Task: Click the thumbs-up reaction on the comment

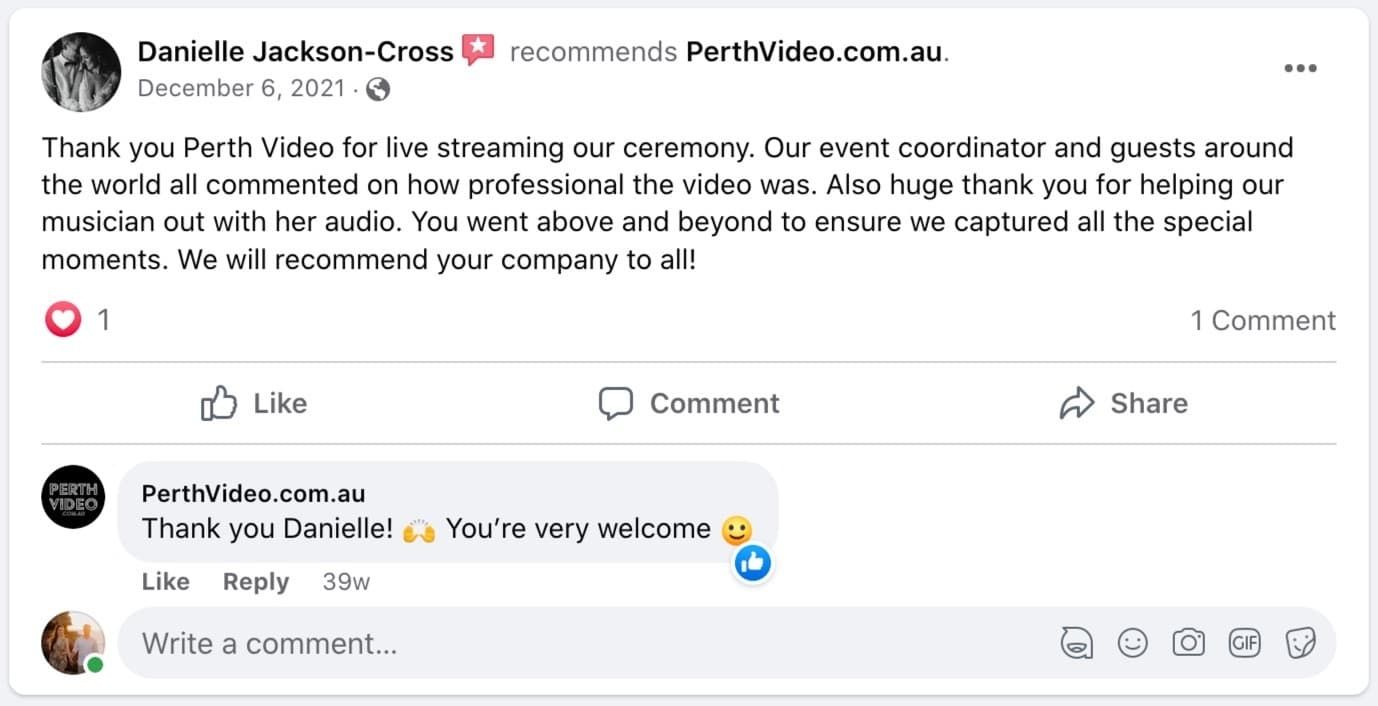Action: 752,565
